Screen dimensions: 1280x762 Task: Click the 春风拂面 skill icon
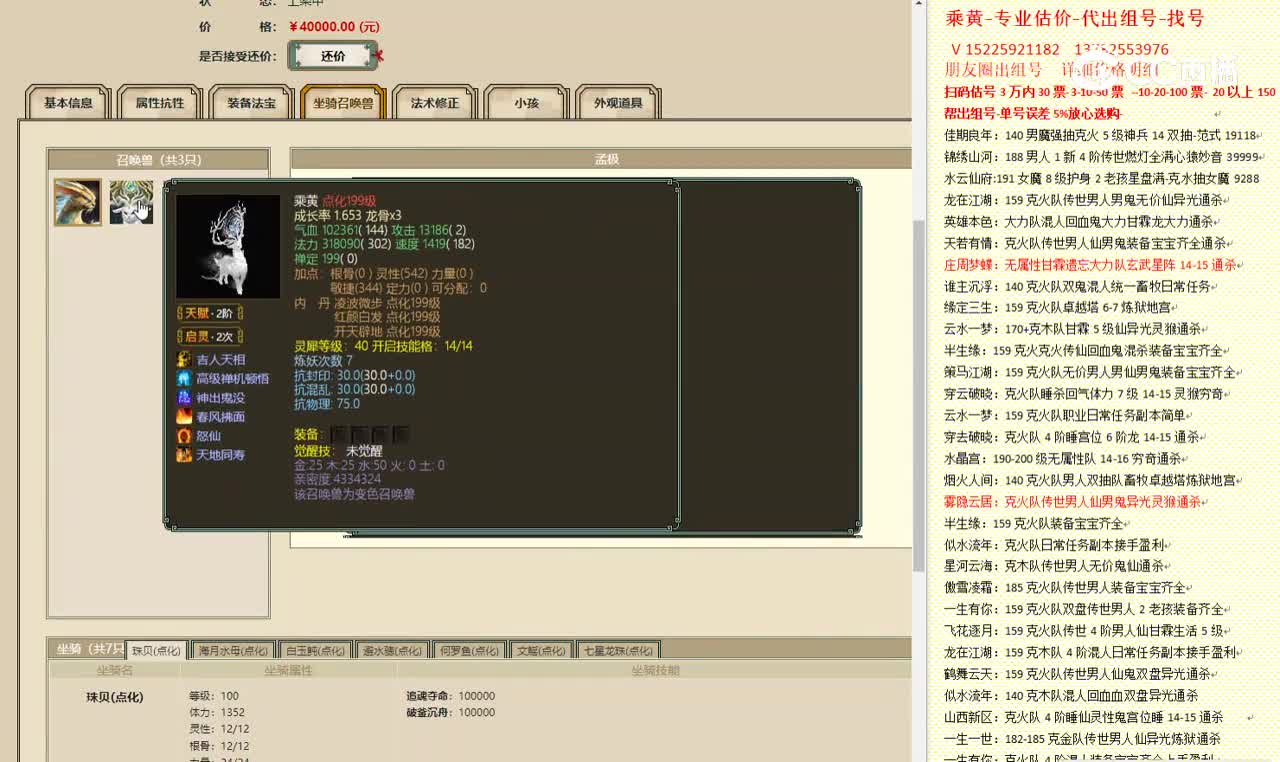[184, 416]
